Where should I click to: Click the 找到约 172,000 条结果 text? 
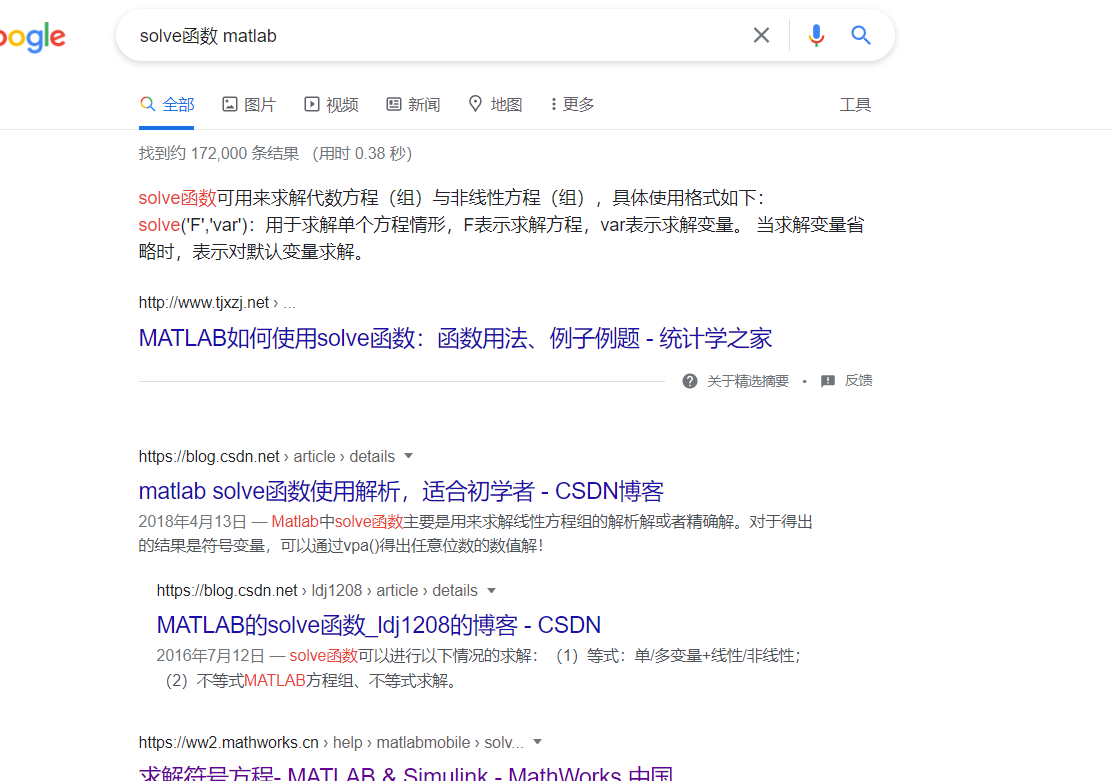[x=219, y=153]
